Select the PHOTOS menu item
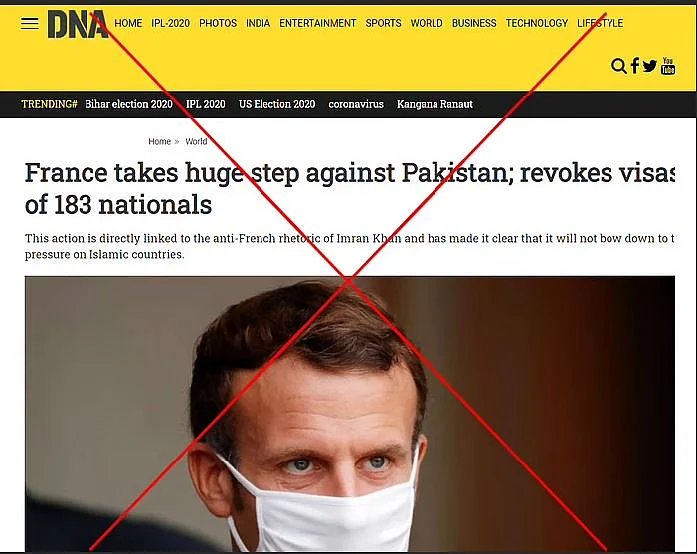Image resolution: width=697 pixels, height=554 pixels. click(x=218, y=23)
